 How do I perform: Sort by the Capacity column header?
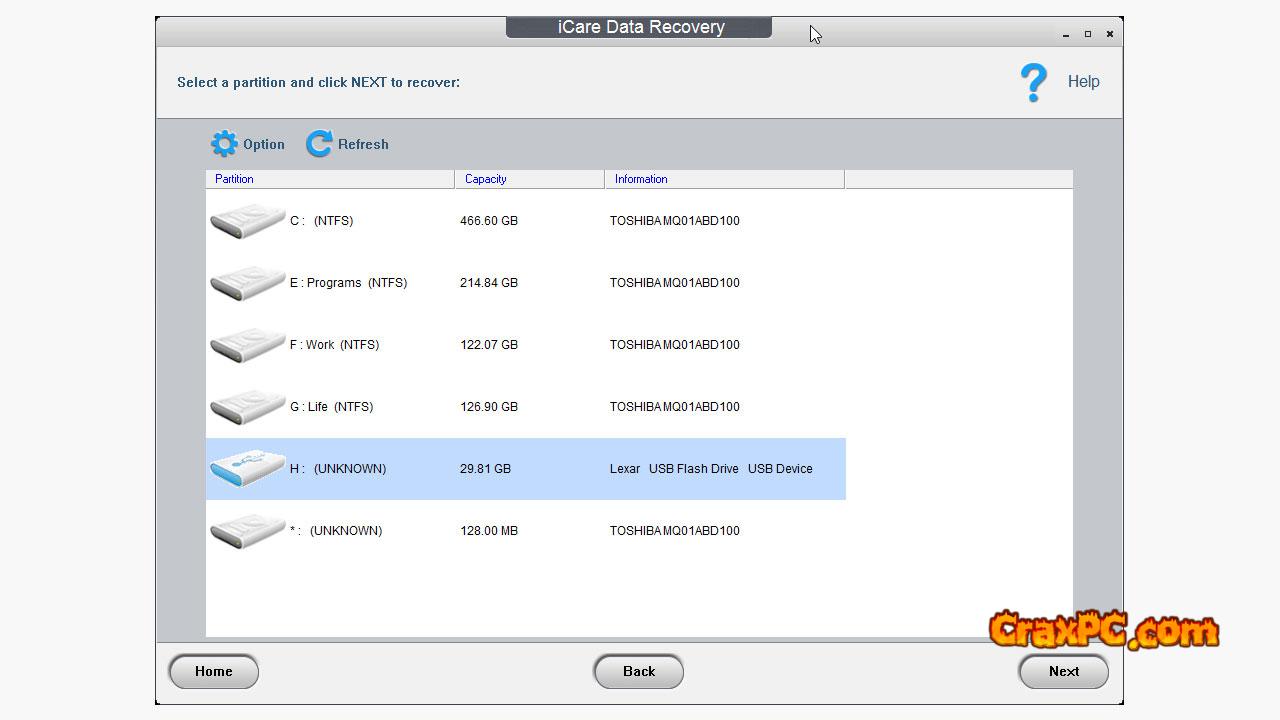click(x=529, y=179)
